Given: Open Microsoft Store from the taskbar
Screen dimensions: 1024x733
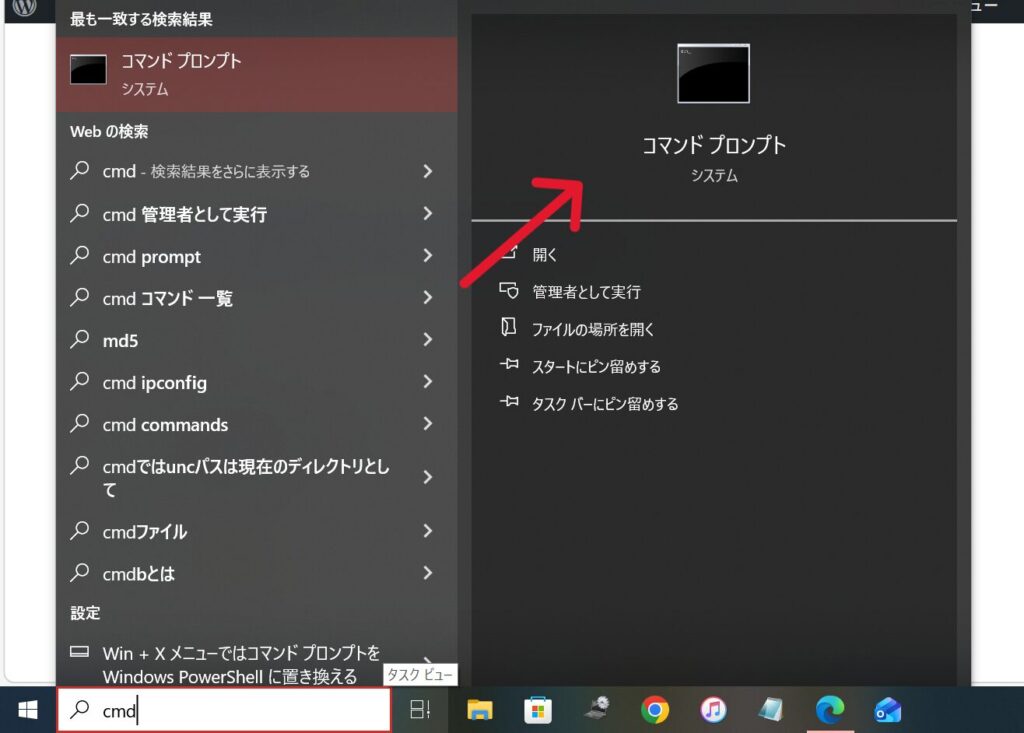Looking at the screenshot, I should point(538,710).
